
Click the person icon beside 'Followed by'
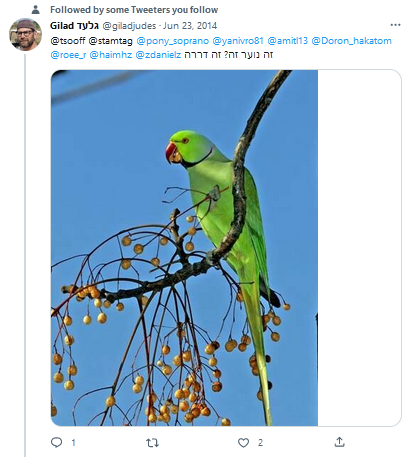36,10
